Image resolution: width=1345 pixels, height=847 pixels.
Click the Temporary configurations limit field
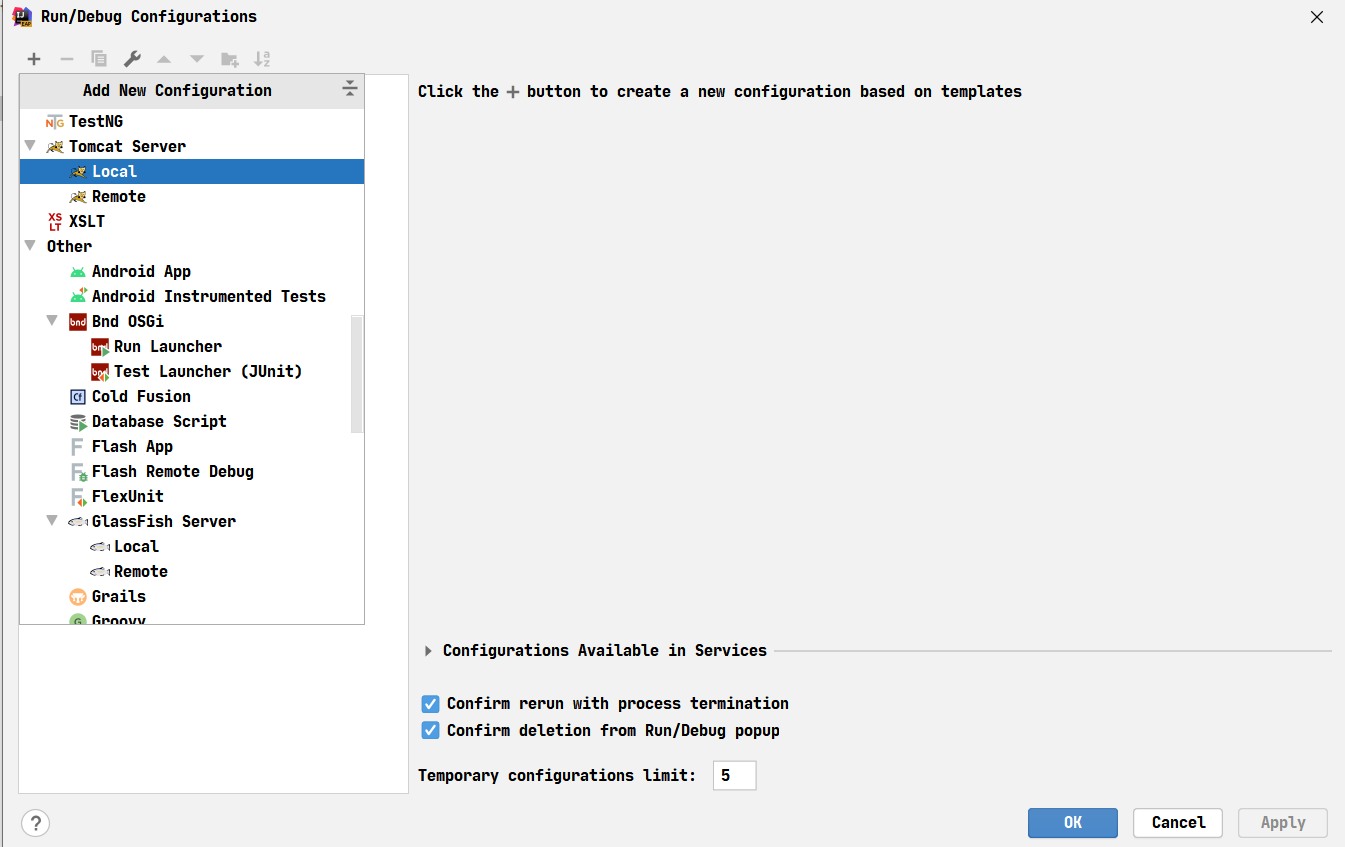734,776
